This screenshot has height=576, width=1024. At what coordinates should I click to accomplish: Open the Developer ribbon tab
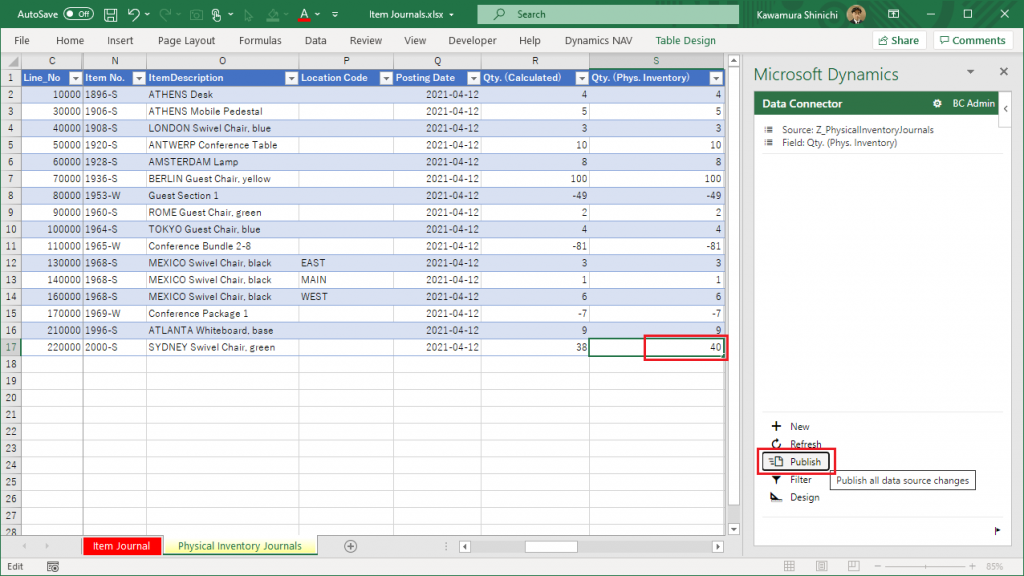pos(472,40)
